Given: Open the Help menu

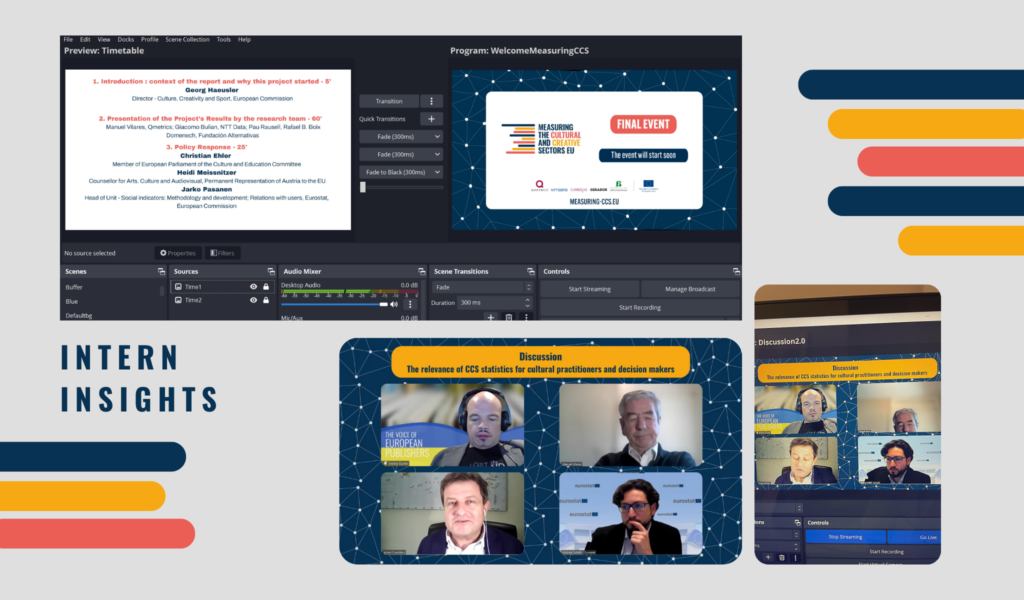Looking at the screenshot, I should click(x=244, y=40).
